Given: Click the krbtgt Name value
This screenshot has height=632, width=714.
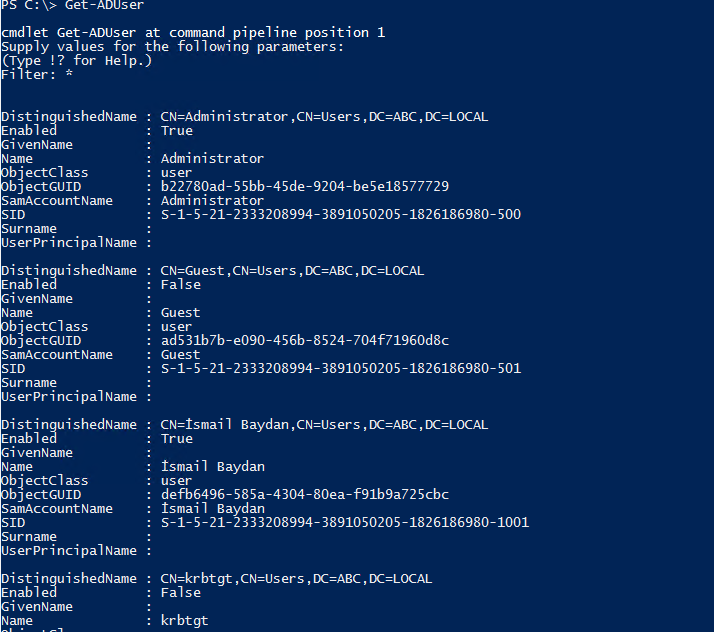Looking at the screenshot, I should 184,620.
